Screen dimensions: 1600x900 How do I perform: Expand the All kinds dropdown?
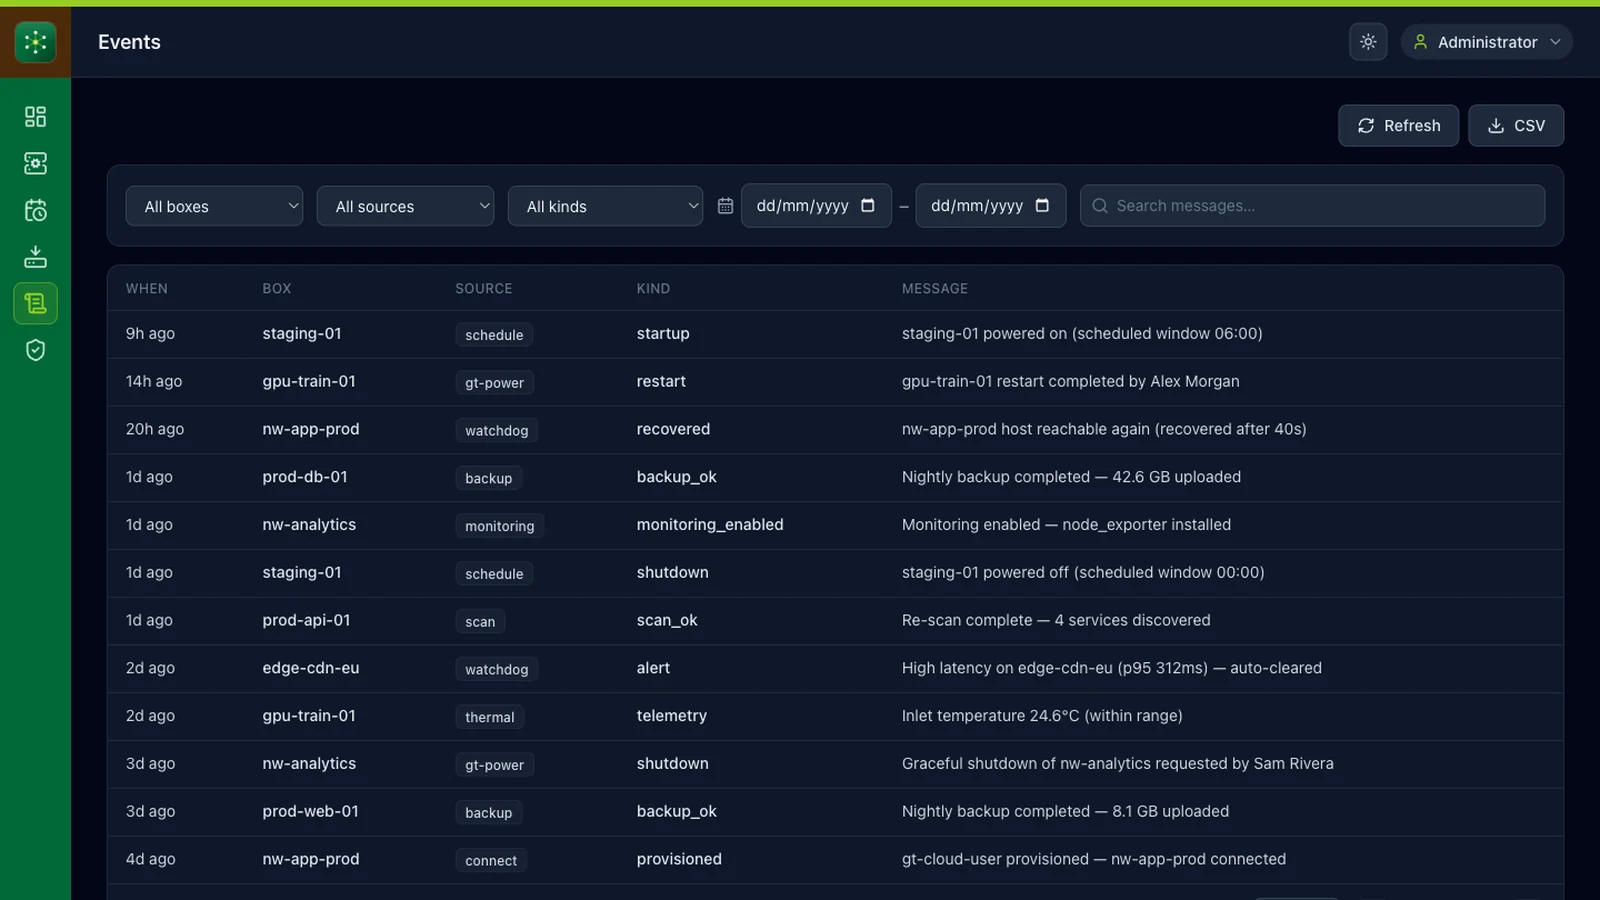(605, 206)
